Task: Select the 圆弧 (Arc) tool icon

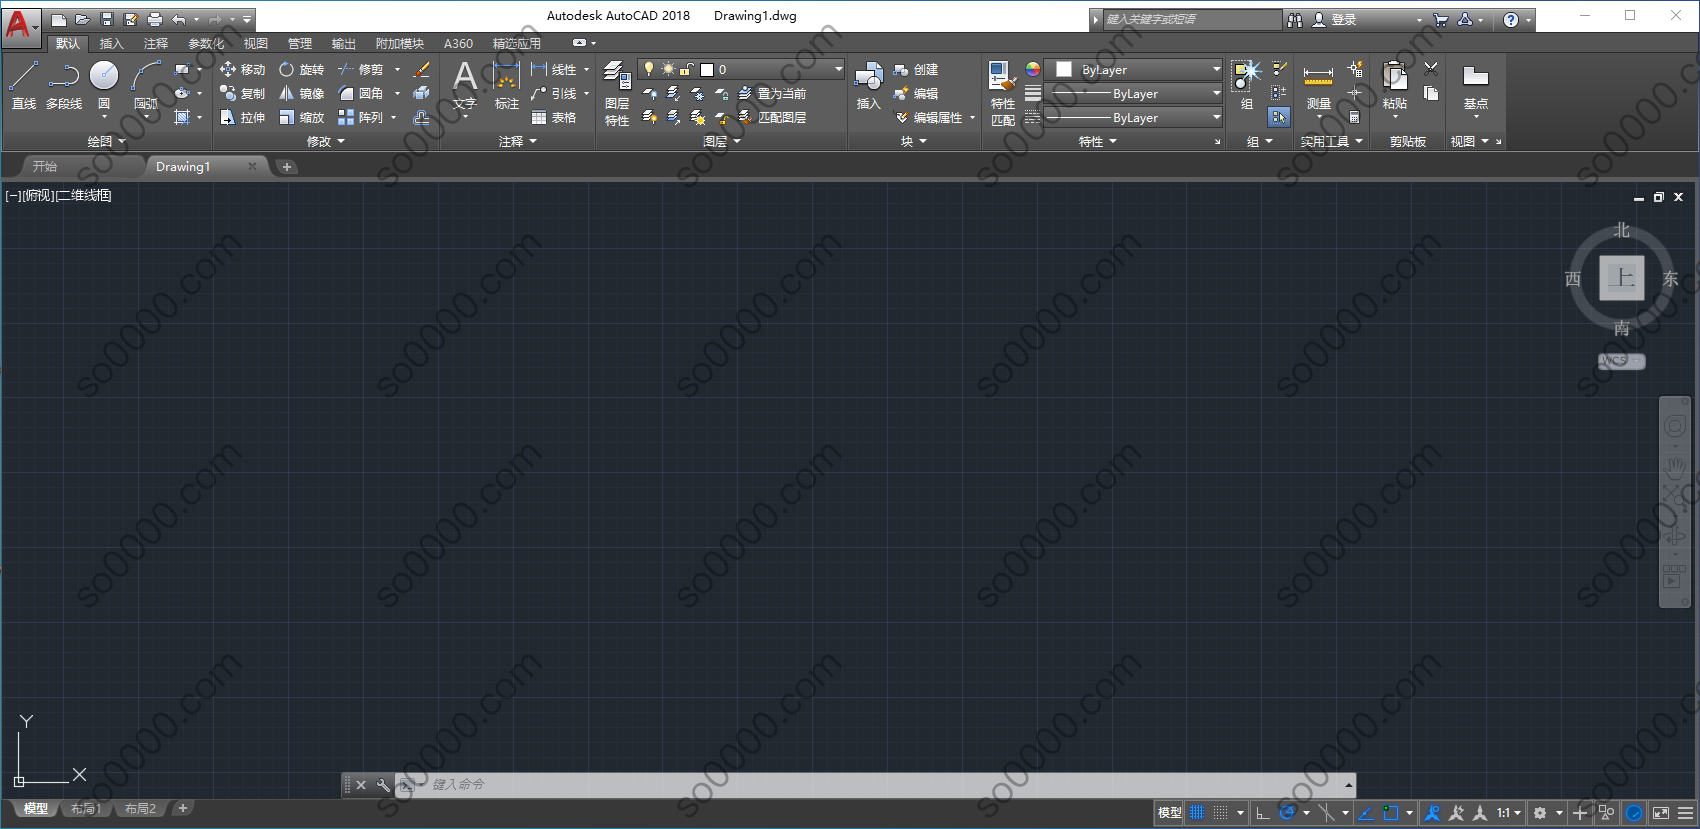Action: [146, 76]
